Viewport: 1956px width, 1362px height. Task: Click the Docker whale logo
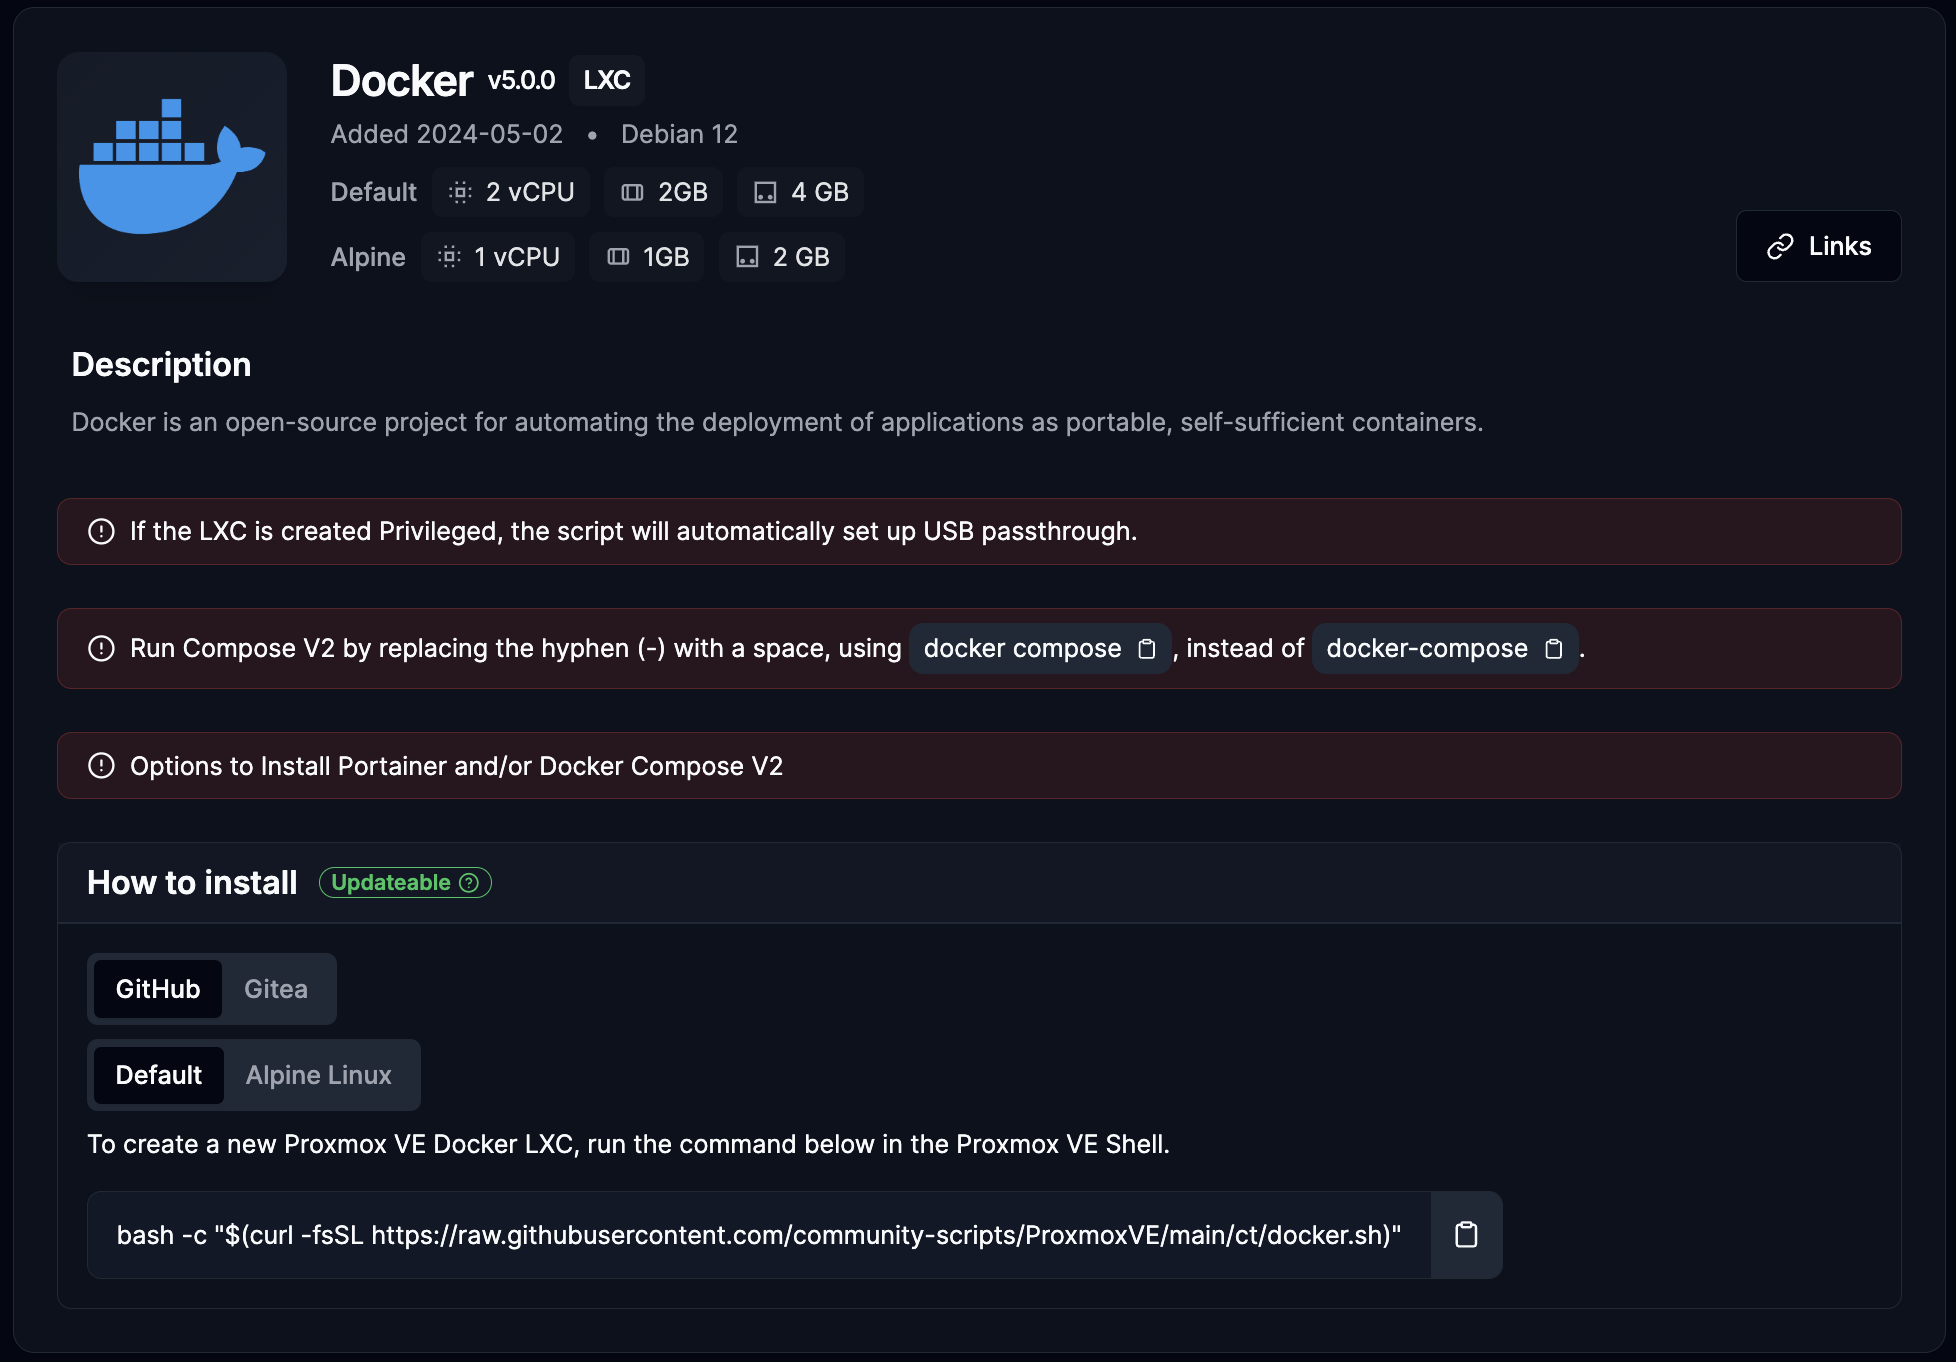tap(172, 167)
